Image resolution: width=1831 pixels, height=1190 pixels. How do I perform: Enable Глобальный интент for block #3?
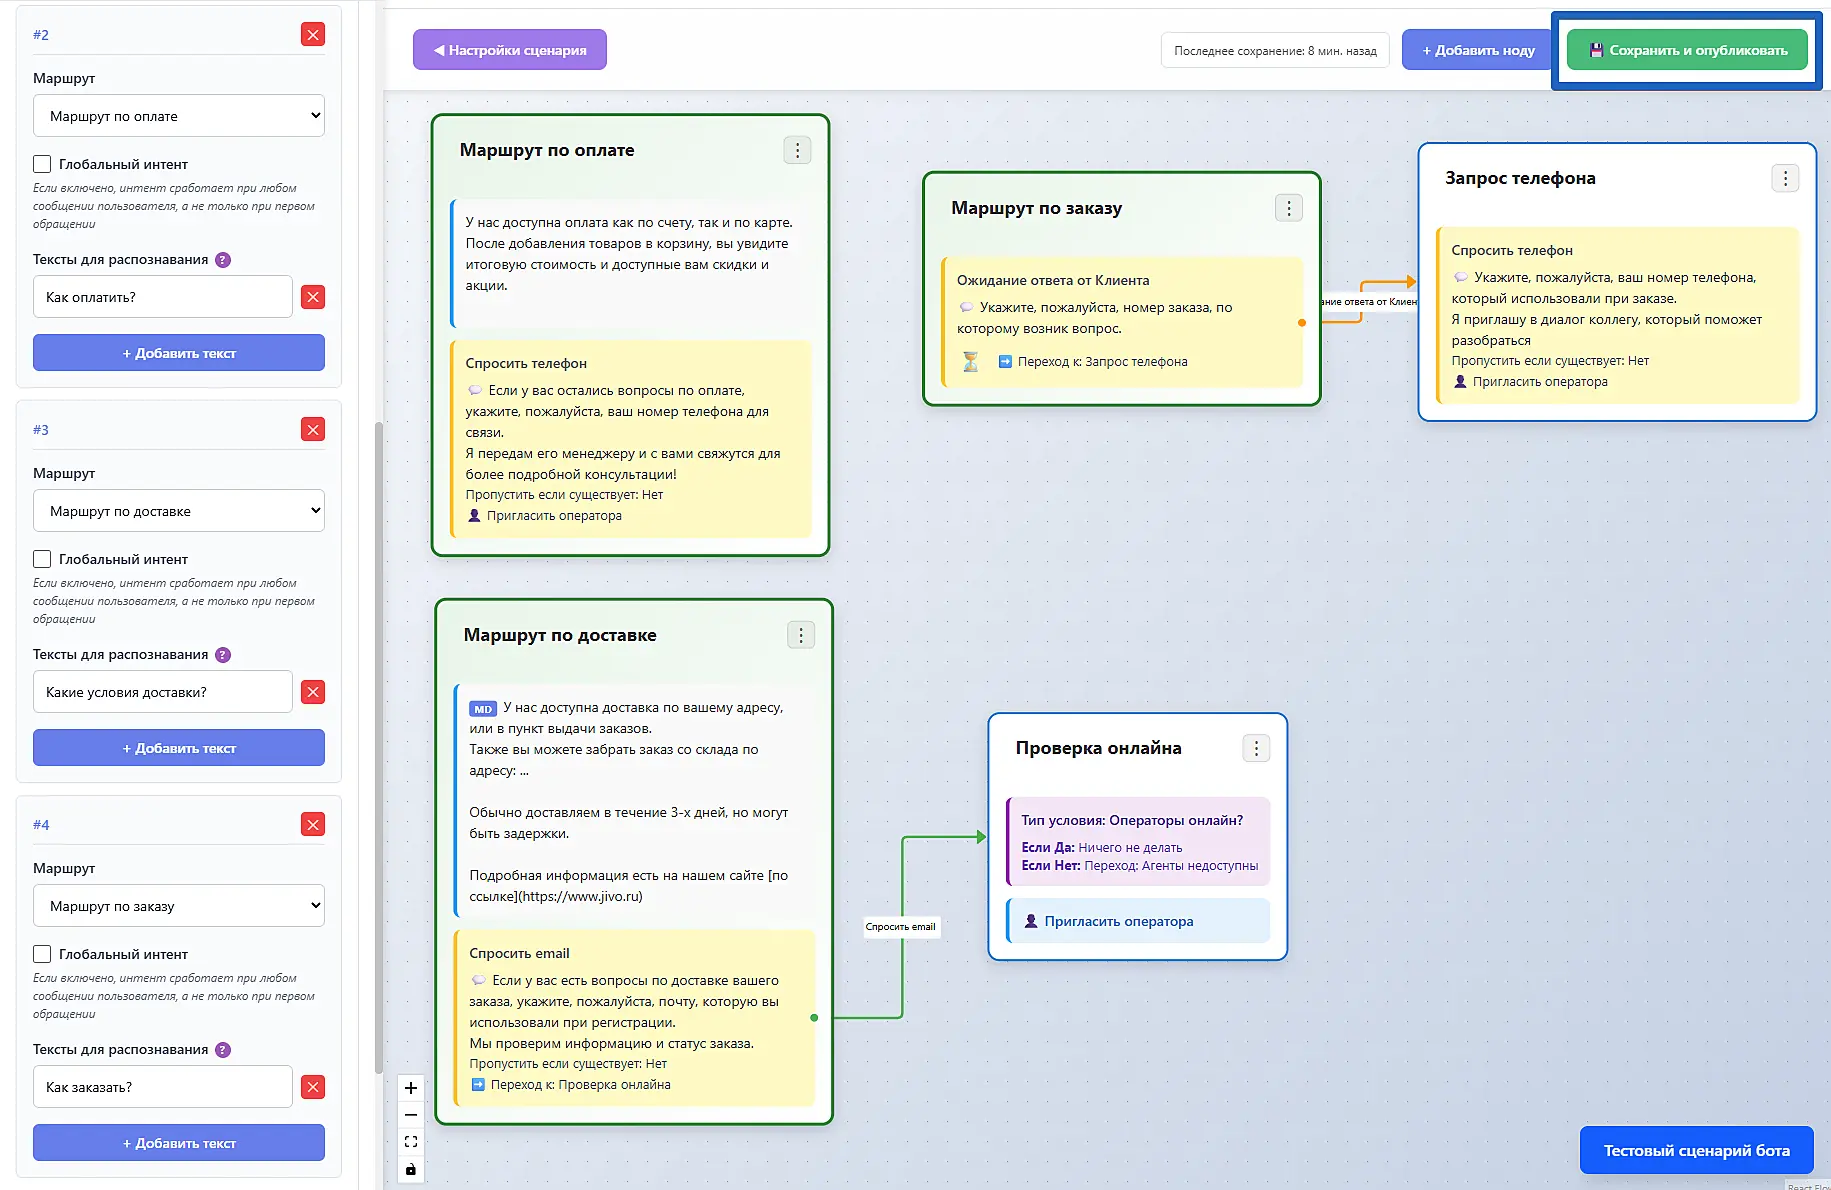click(x=42, y=559)
